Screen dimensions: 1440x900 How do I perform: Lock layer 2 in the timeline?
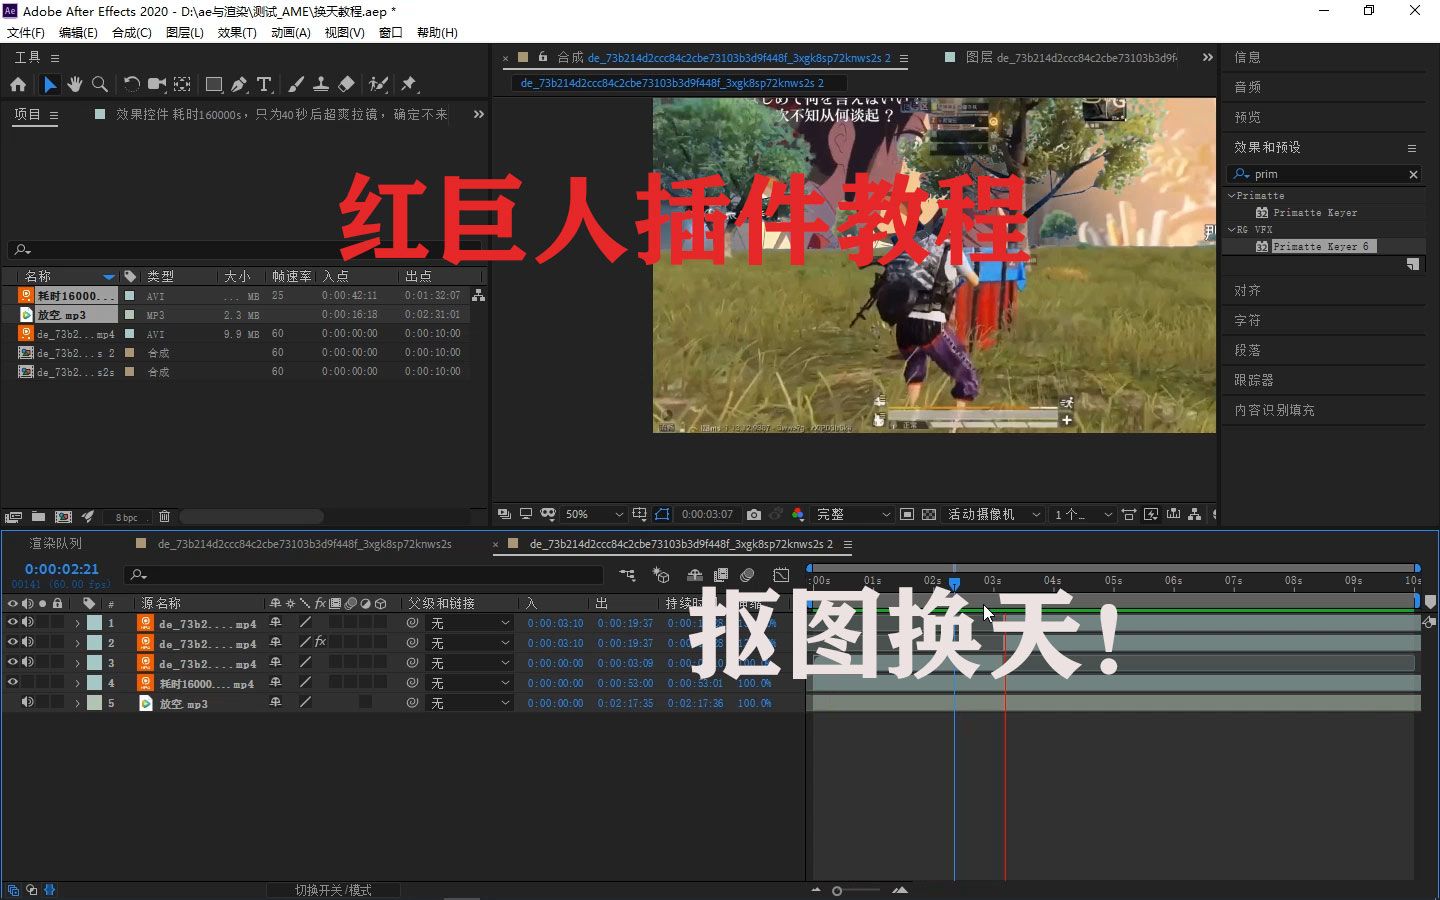(57, 643)
